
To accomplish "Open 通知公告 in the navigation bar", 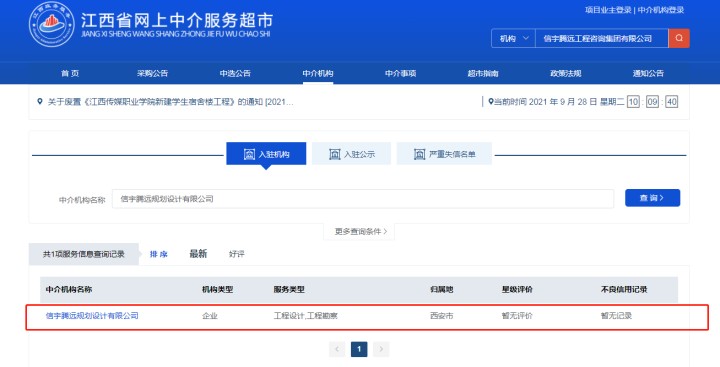I will [x=648, y=73].
